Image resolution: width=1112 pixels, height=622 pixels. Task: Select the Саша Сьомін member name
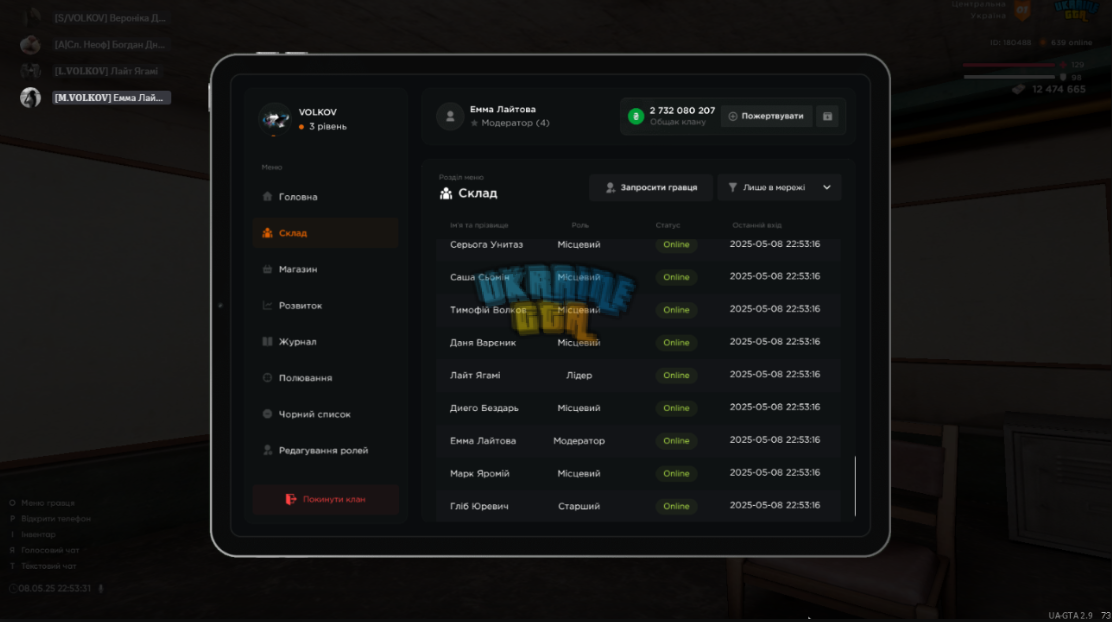pos(479,277)
